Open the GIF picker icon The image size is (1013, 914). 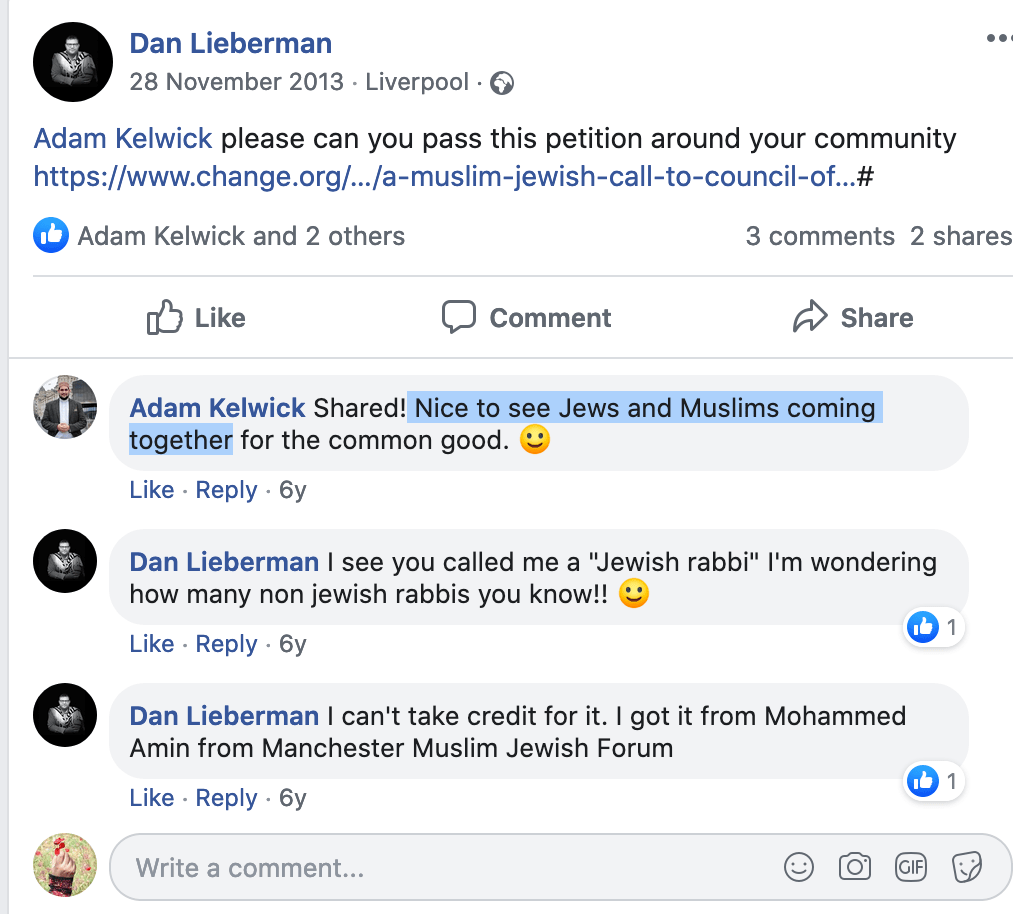click(911, 867)
